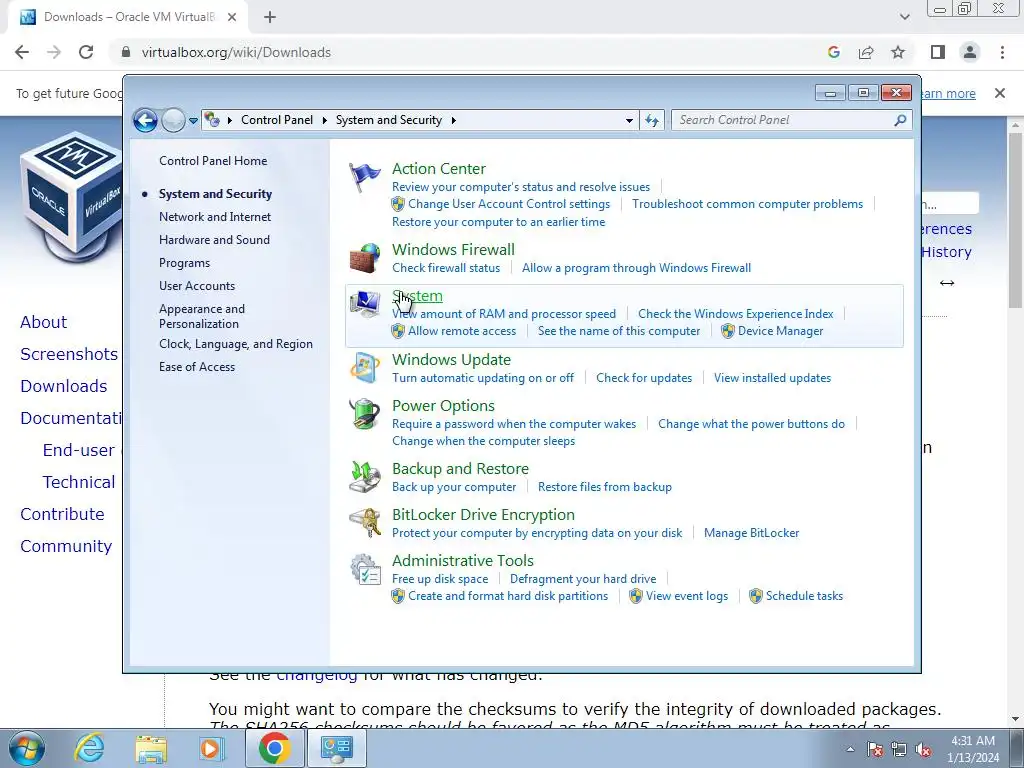Click Allow remote access link
This screenshot has width=1024, height=768.
[x=462, y=331]
